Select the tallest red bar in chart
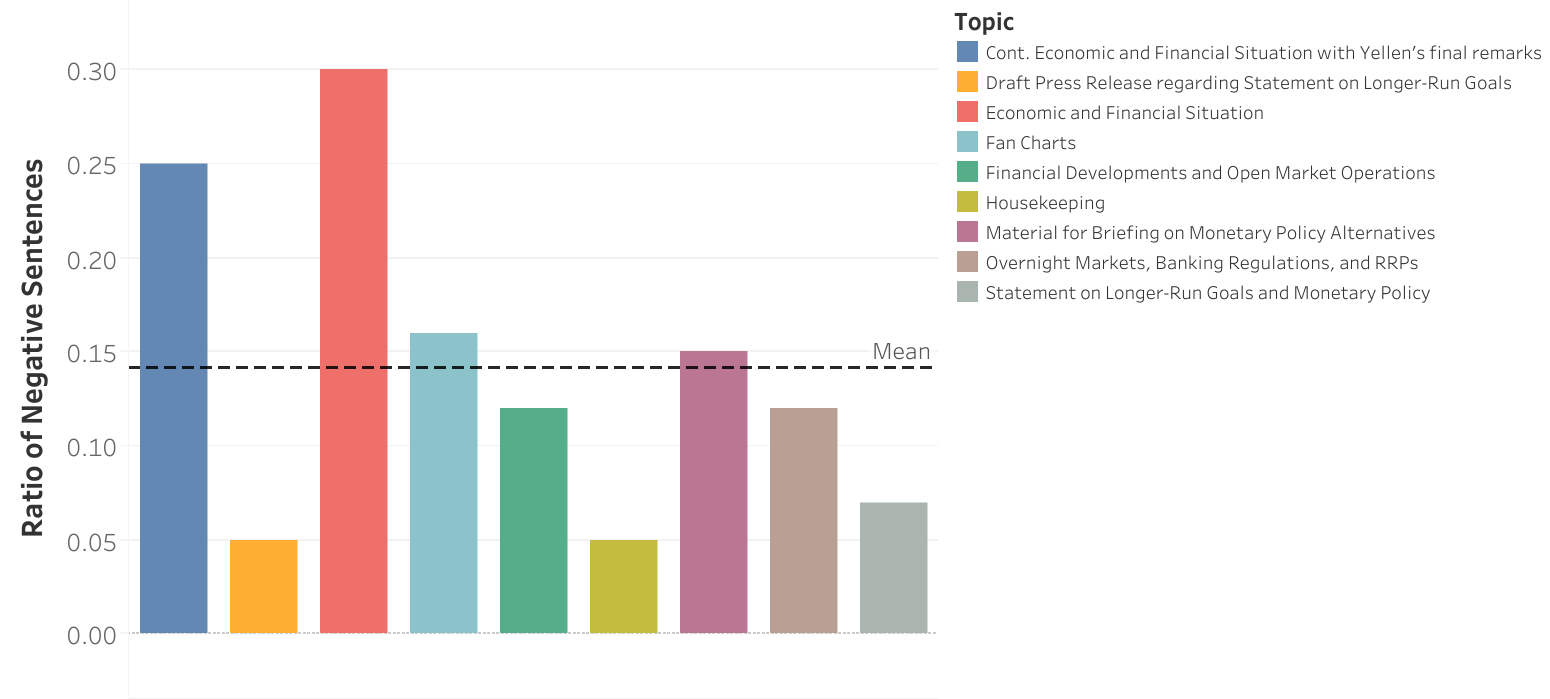Screen dimensions: 1550x699 [x=353, y=350]
